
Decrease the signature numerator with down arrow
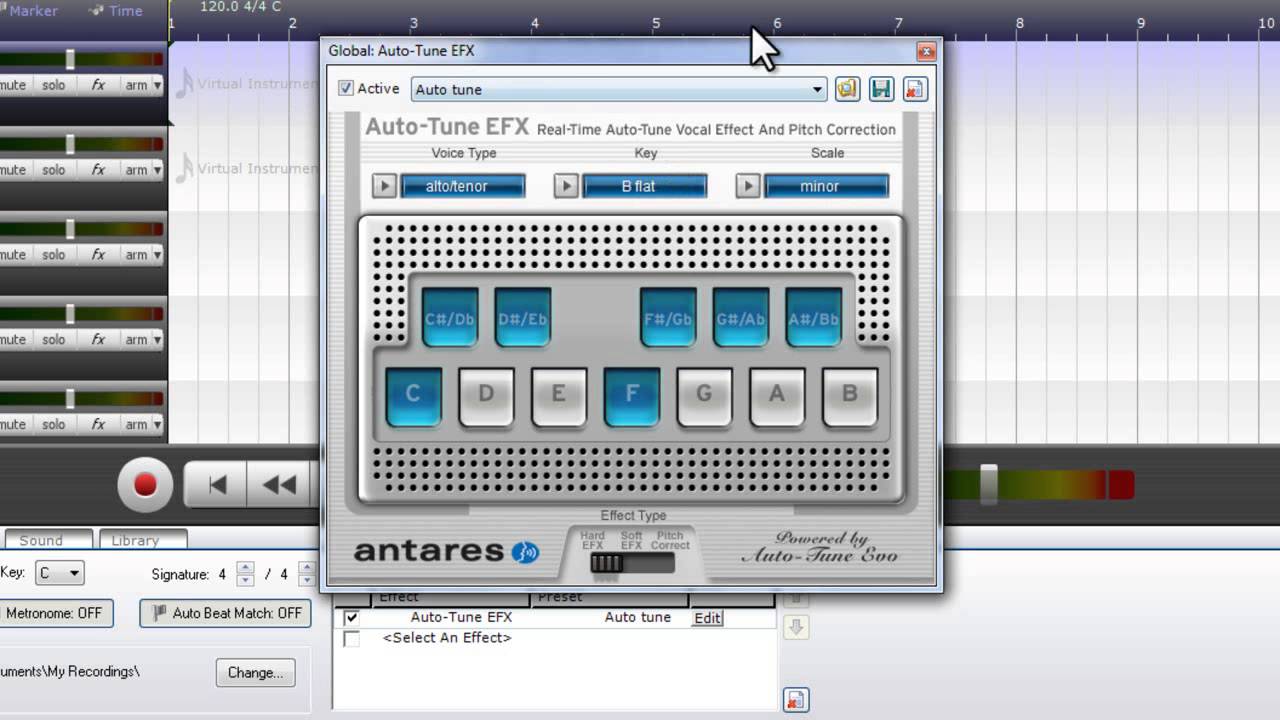pos(245,581)
